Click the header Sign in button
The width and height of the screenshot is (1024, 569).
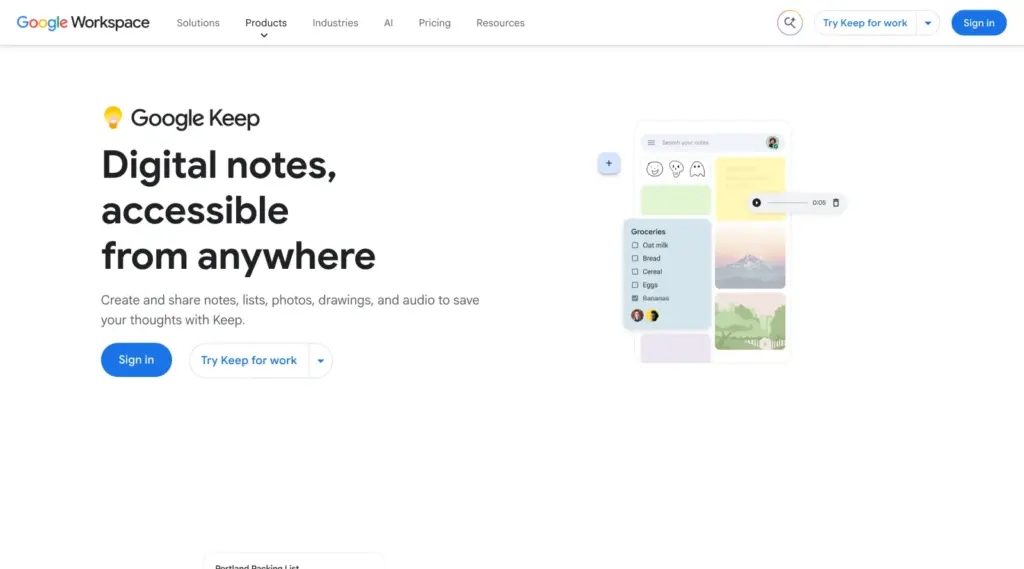pyautogui.click(x=978, y=23)
